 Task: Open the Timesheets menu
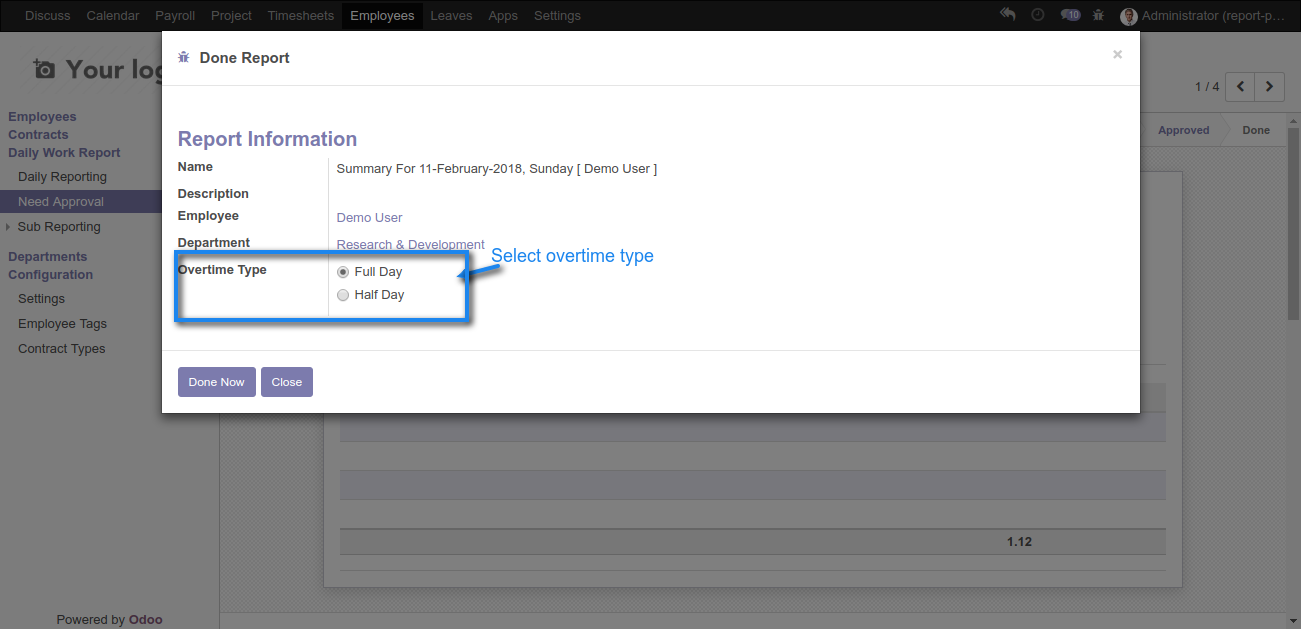tap(301, 15)
